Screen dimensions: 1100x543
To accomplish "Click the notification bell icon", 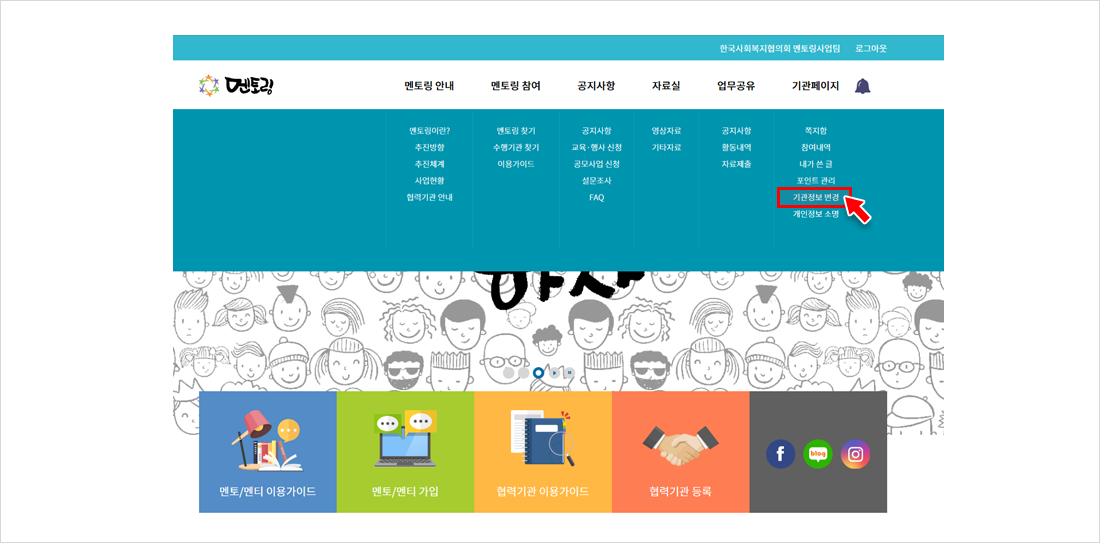I will pyautogui.click(x=862, y=86).
